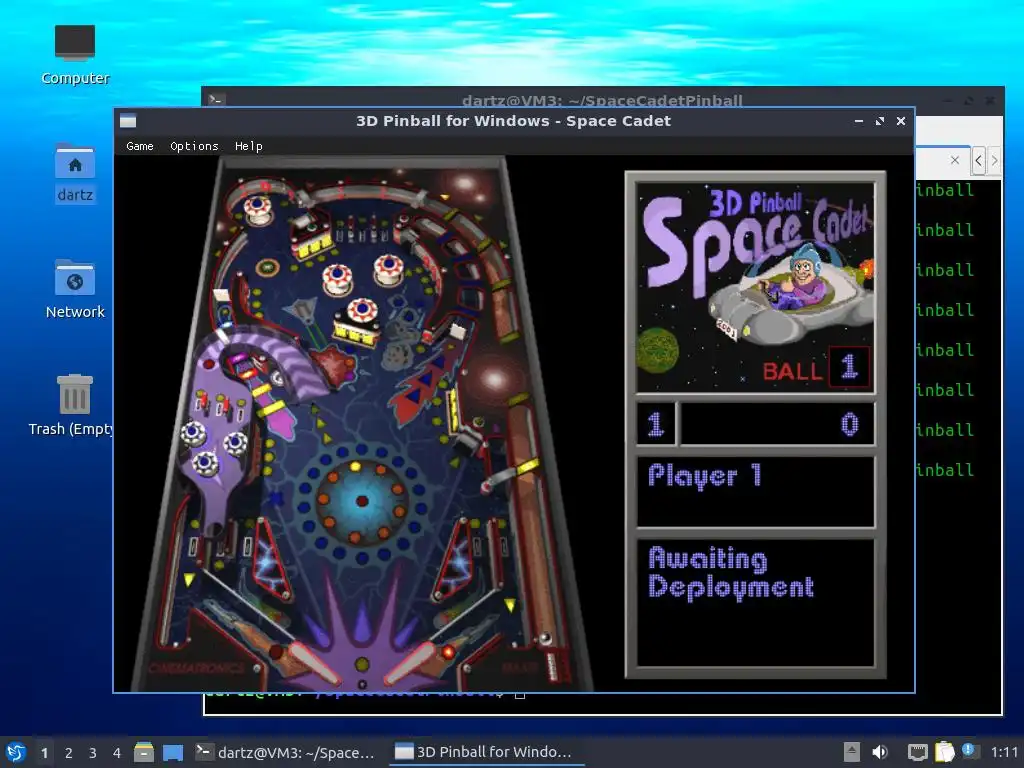Screen dimensions: 1024x768
Task: Switch to the dartz@VM3 terminal taskbar entry
Action: [x=285, y=752]
